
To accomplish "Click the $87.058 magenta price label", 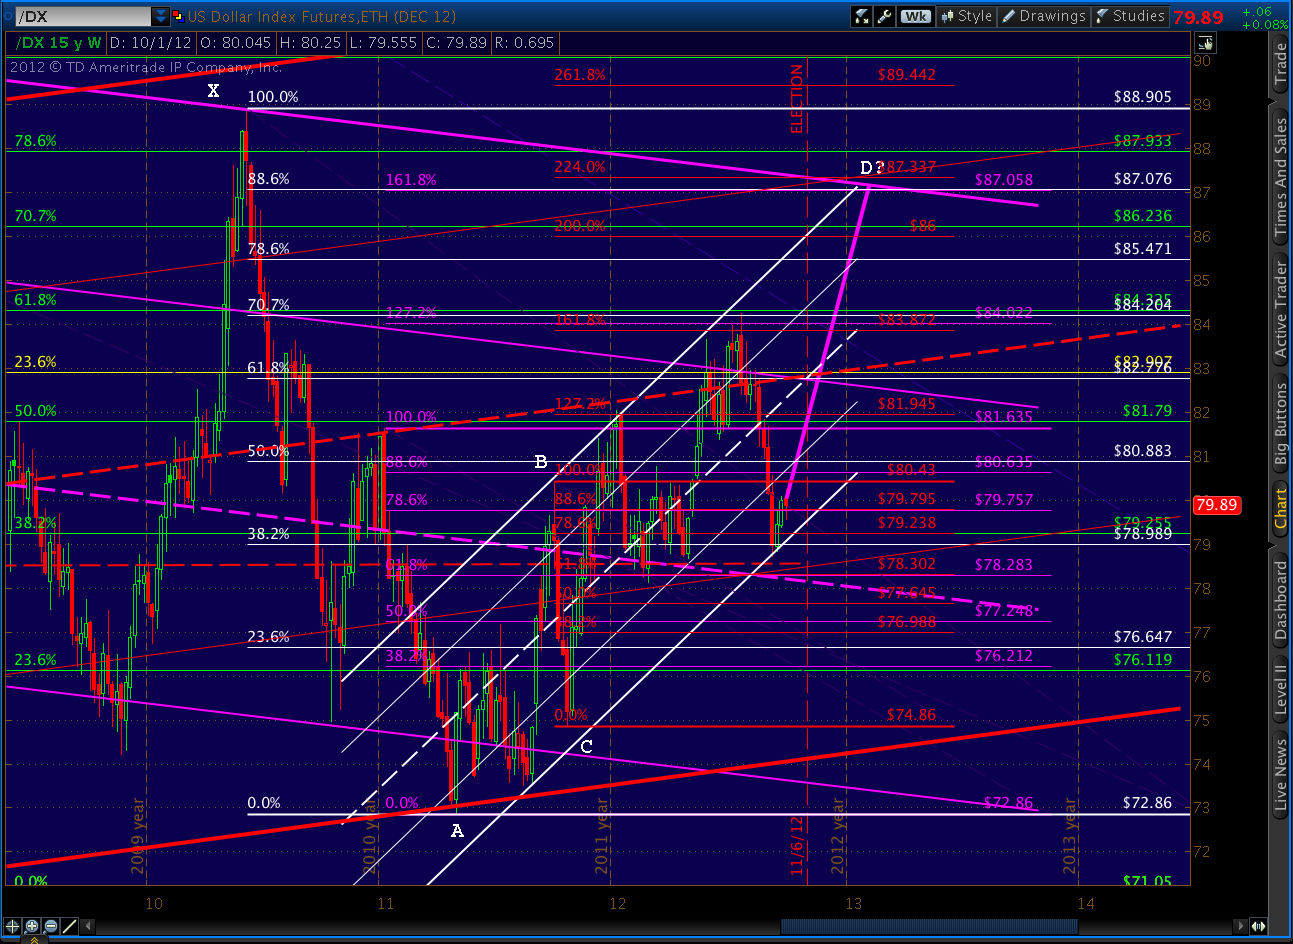I will tap(1004, 180).
